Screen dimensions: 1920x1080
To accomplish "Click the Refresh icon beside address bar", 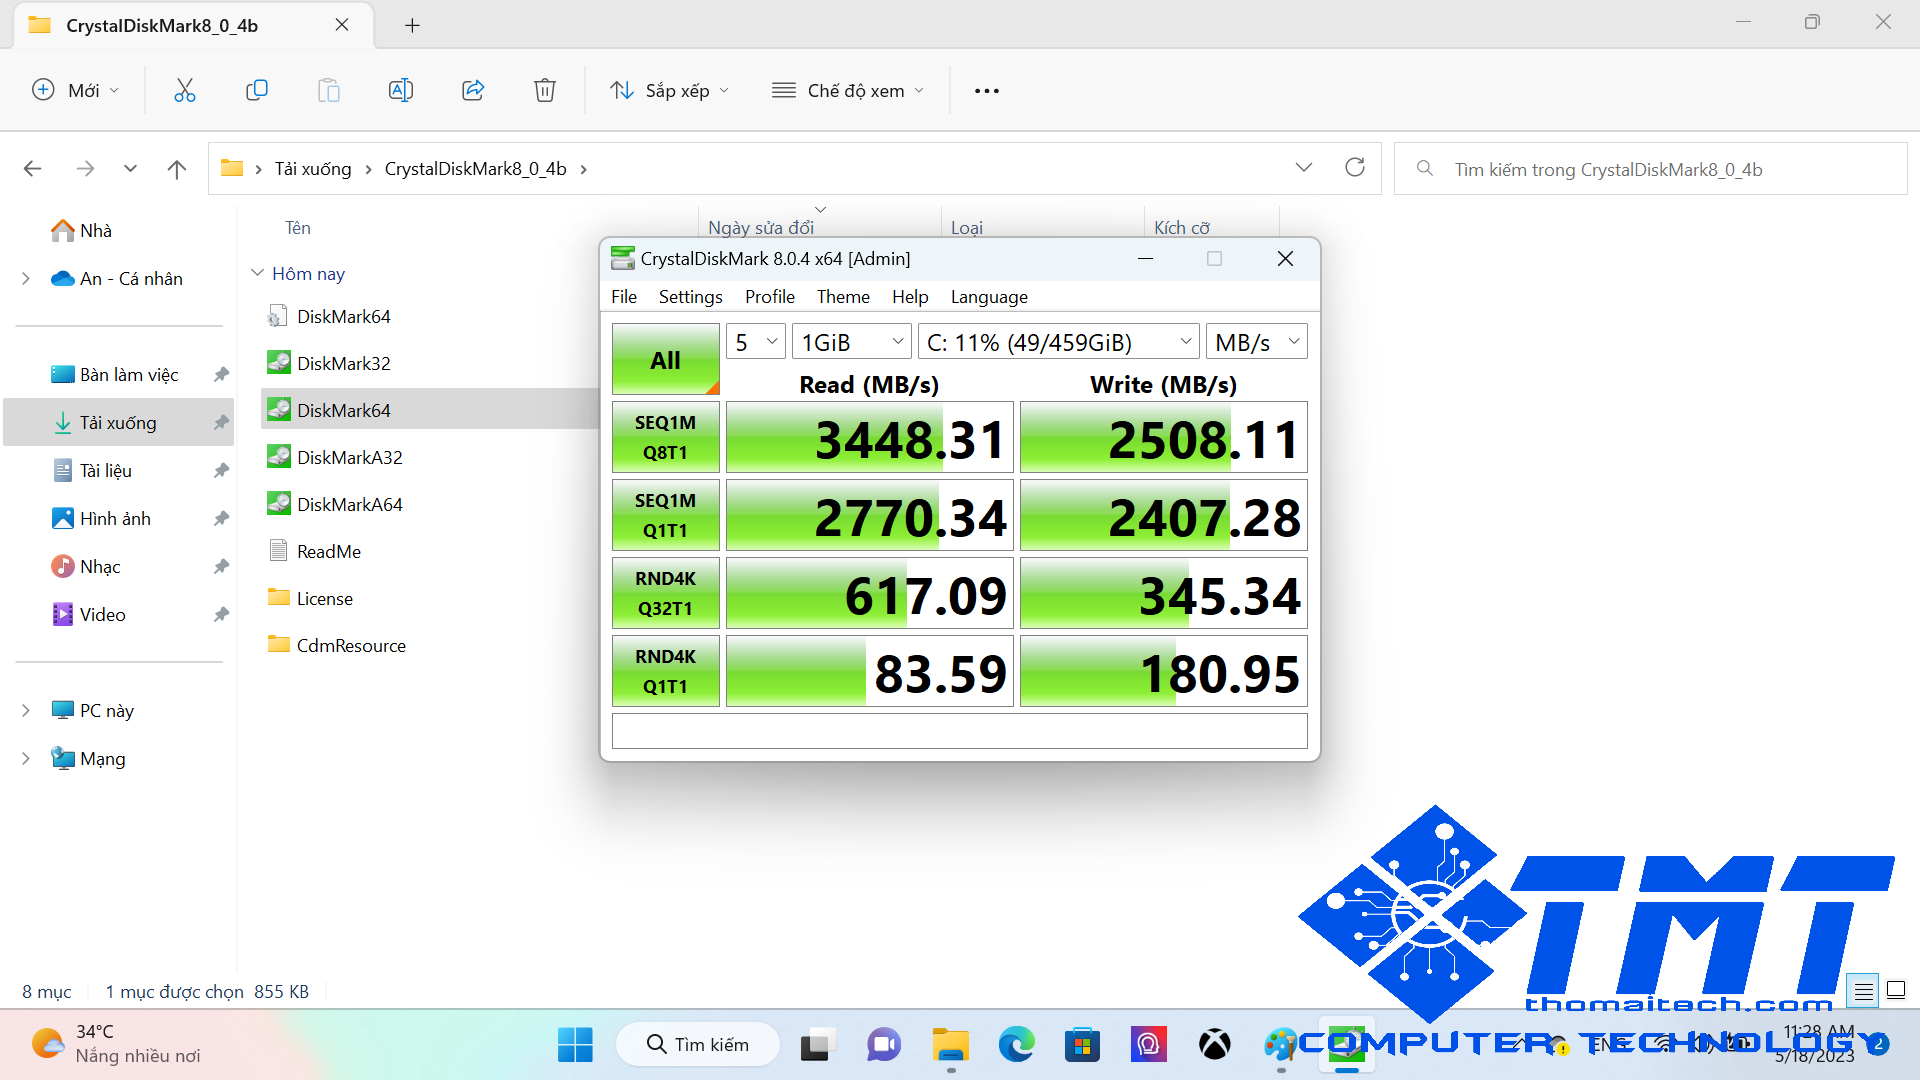I will click(x=1355, y=168).
